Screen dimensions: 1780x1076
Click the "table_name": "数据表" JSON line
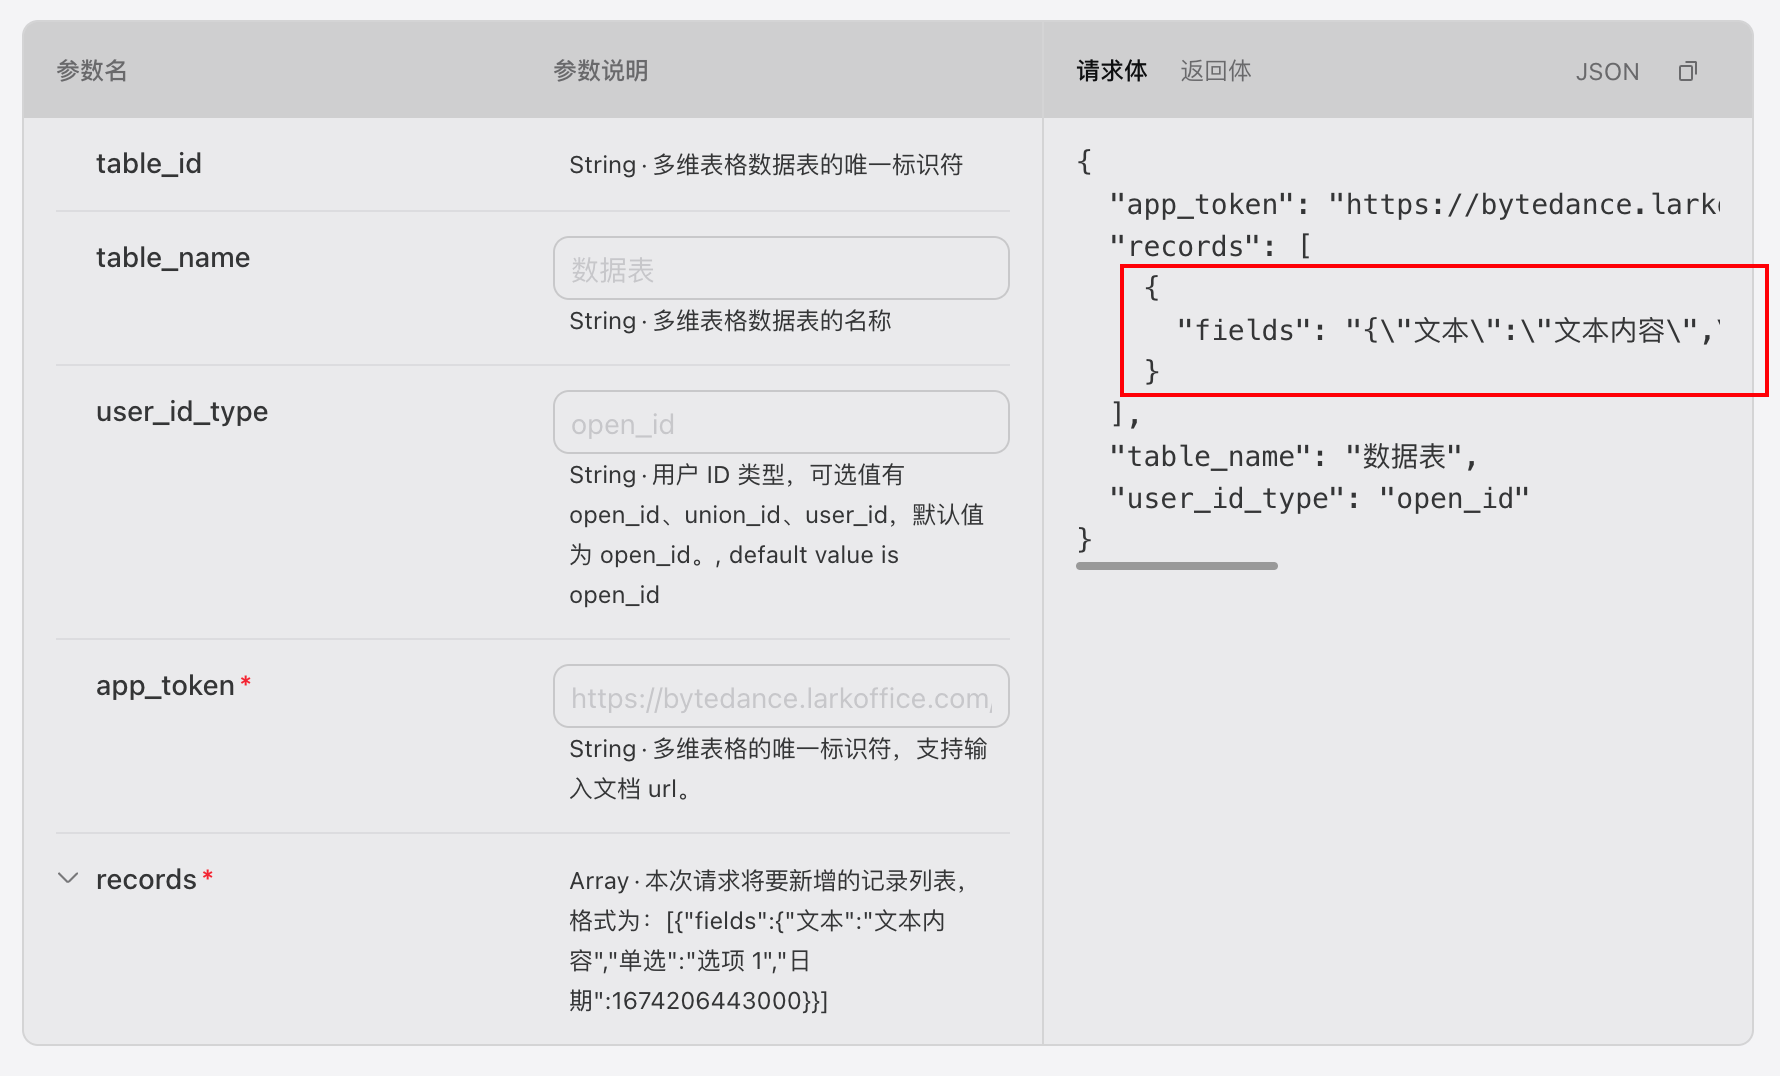(1293, 456)
